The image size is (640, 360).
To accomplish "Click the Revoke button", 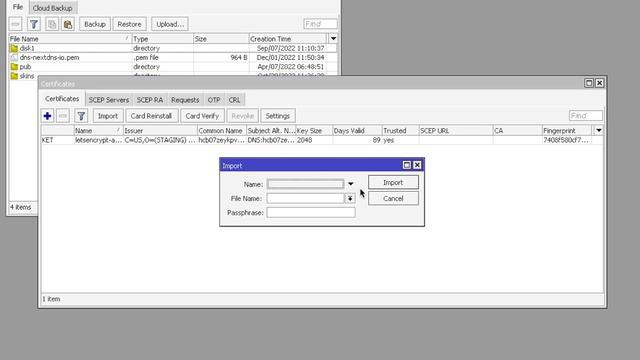I will point(242,116).
